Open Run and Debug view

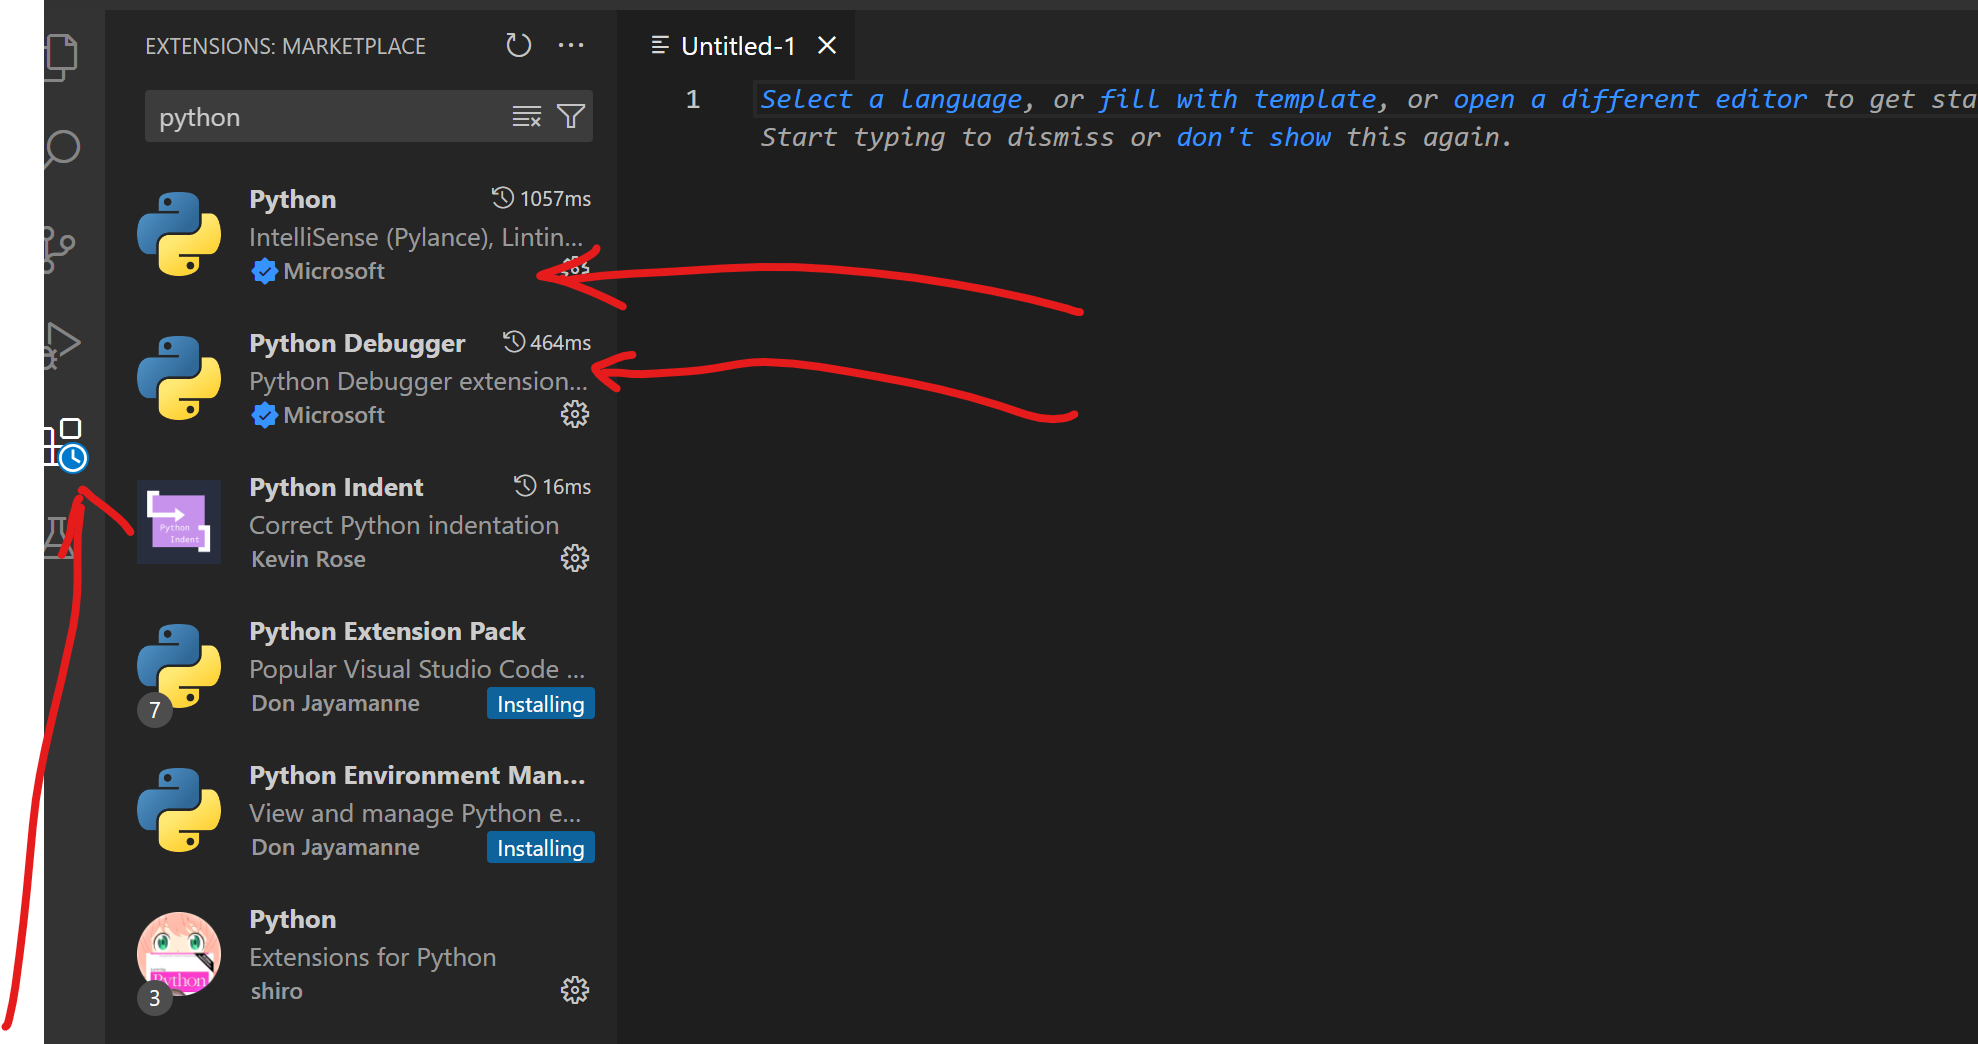pos(62,346)
